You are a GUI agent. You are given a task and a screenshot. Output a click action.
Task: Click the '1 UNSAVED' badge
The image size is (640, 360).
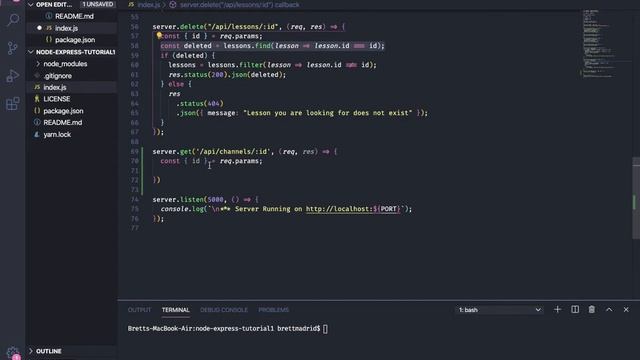coord(98,4)
